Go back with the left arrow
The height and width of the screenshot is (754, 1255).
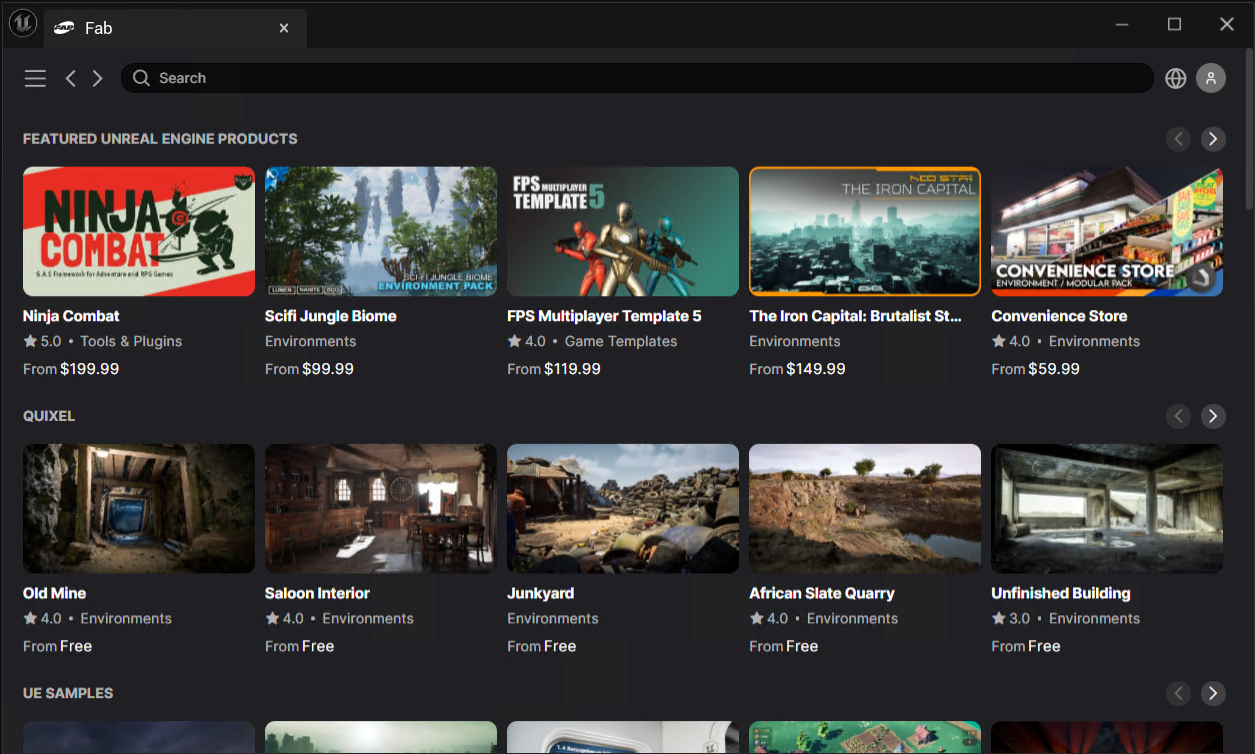pos(71,78)
